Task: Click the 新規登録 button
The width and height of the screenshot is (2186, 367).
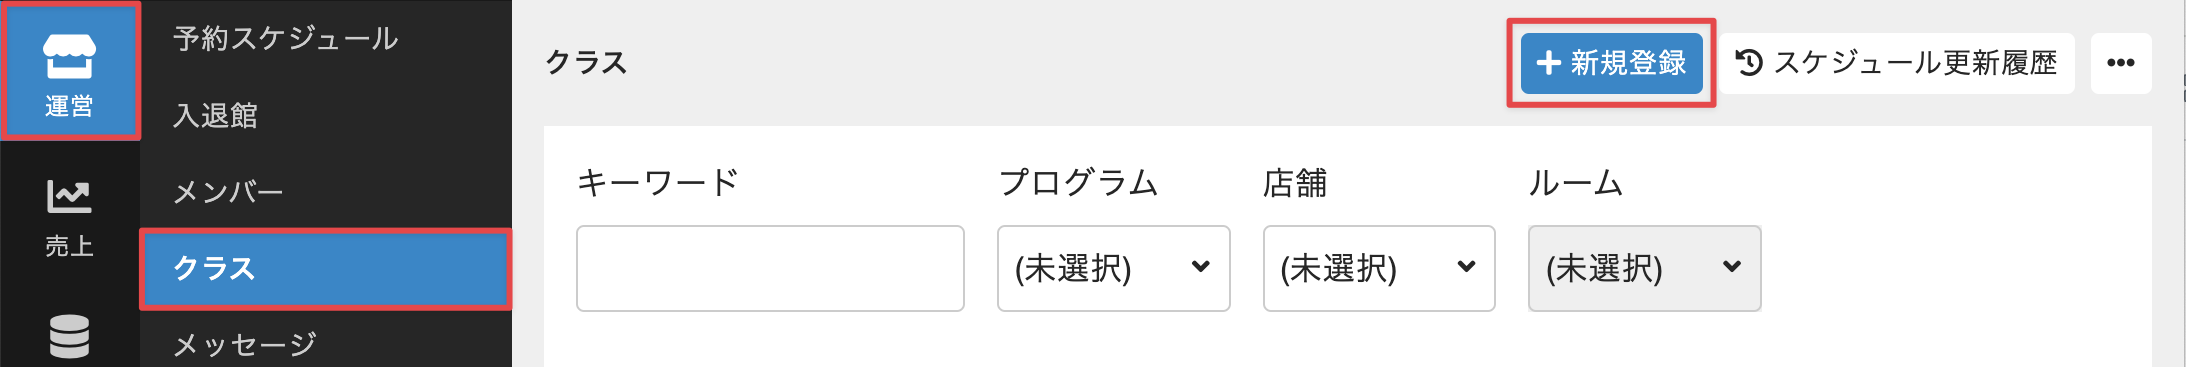Action: [x=1611, y=63]
